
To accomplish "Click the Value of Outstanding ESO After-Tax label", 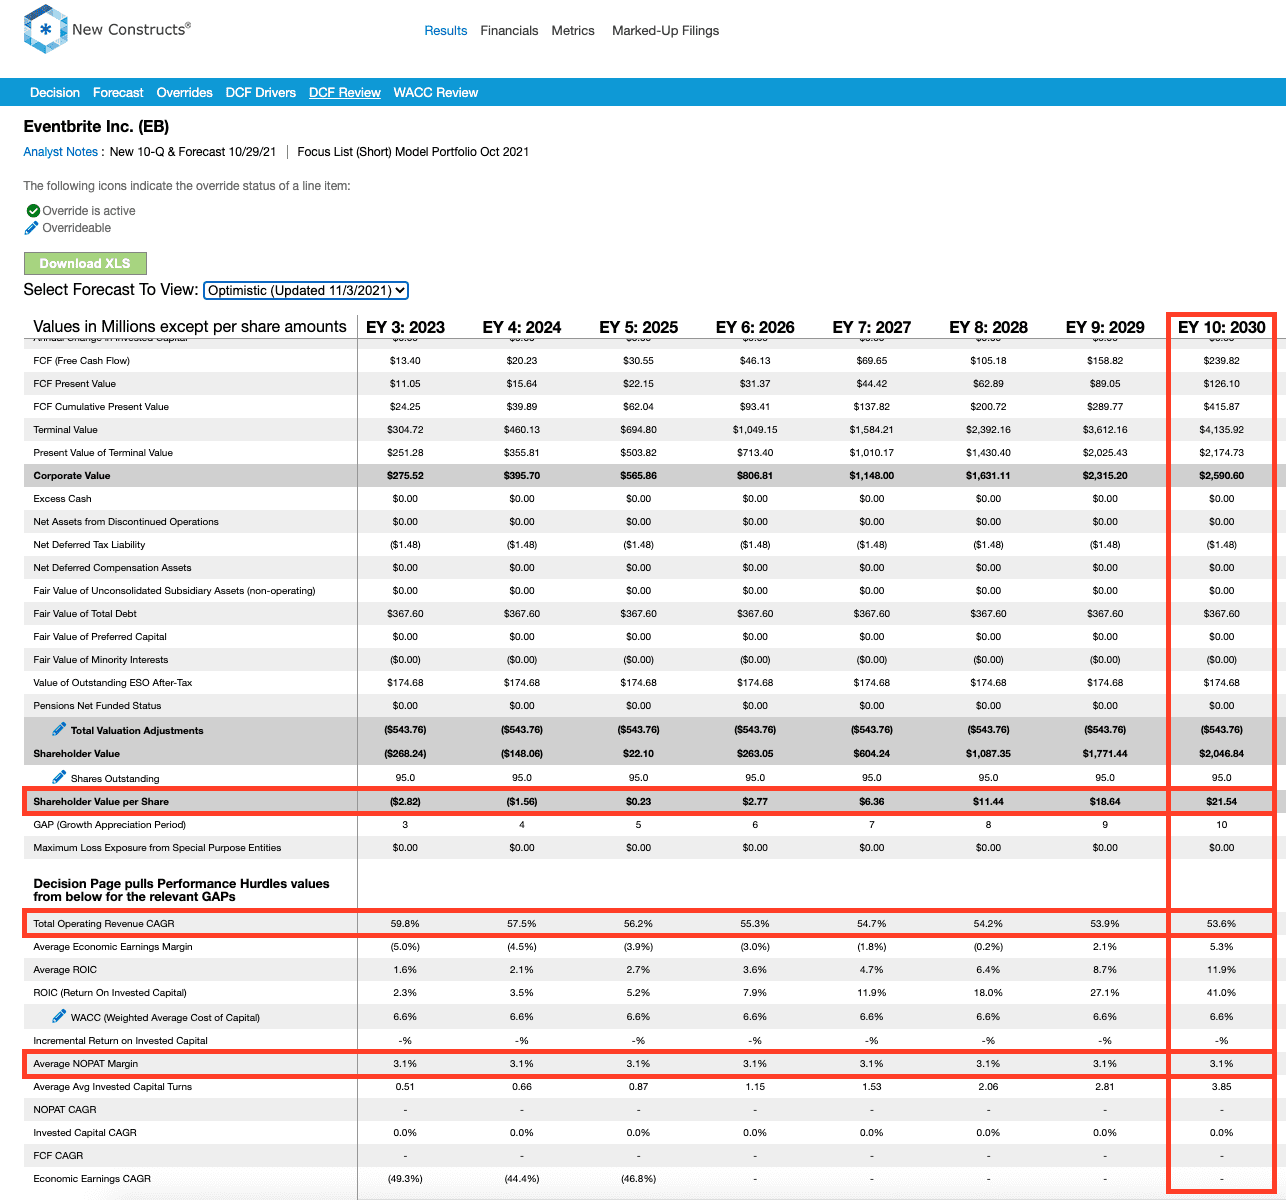I will coord(113,682).
